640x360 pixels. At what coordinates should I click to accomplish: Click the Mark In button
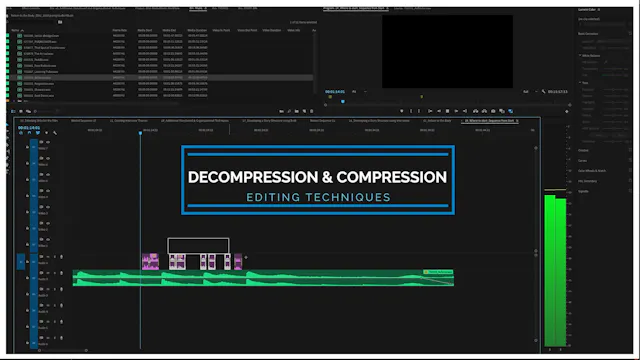[411, 111]
